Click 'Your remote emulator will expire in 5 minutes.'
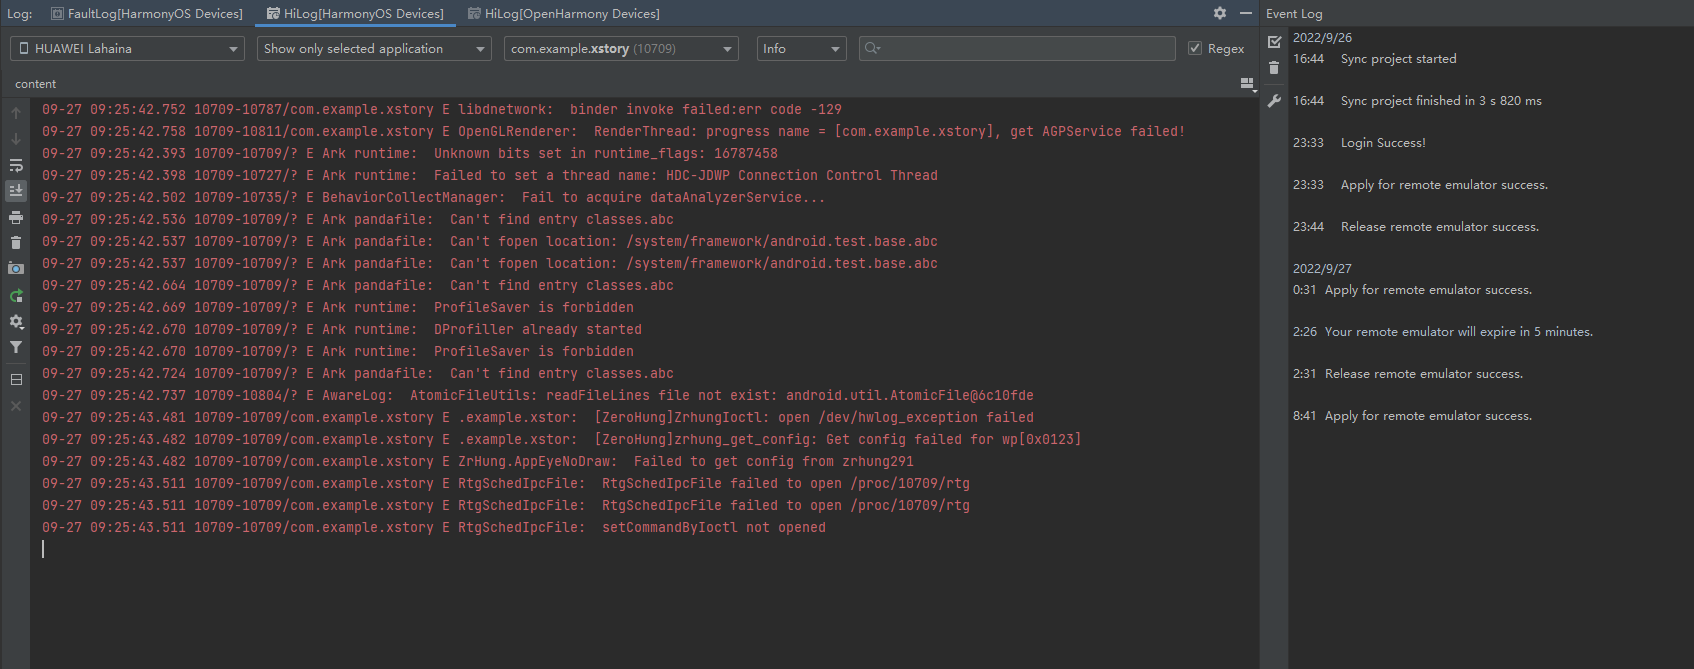 point(1459,332)
